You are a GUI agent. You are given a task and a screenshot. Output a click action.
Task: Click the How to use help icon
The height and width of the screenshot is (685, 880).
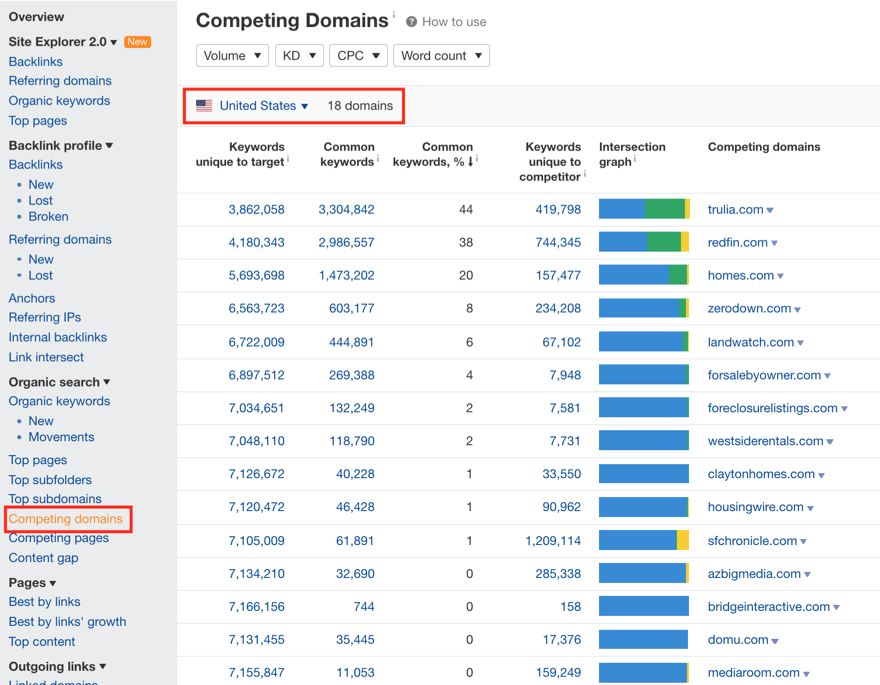click(411, 22)
